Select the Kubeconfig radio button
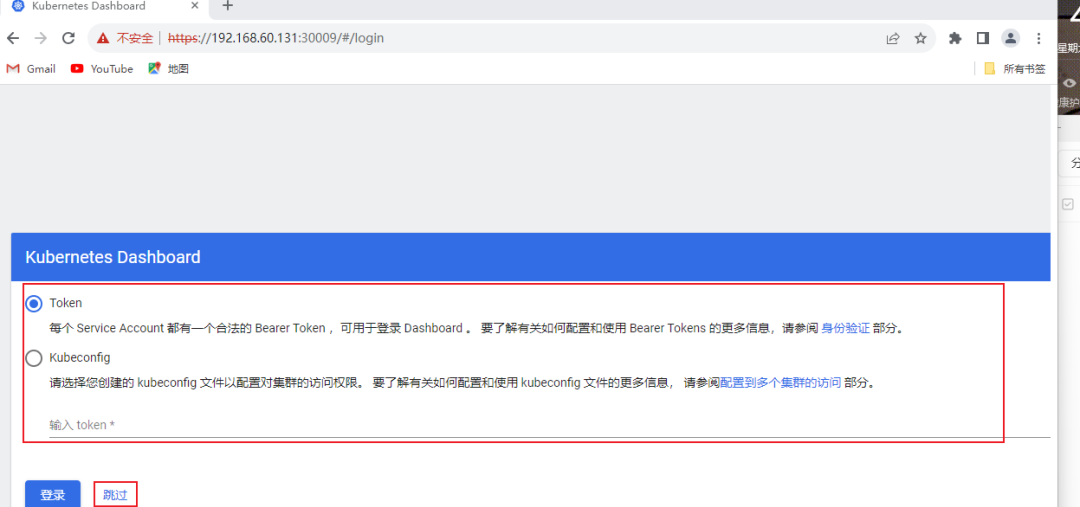 point(33,359)
